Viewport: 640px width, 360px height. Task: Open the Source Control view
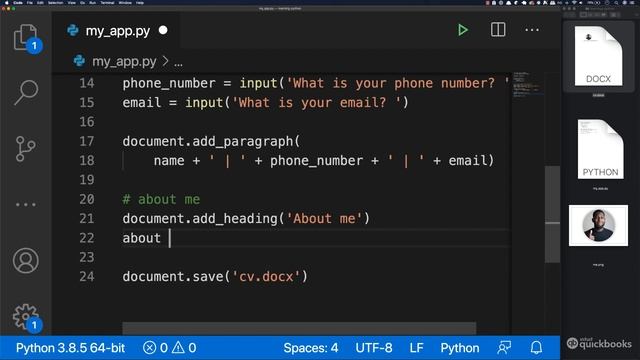(x=25, y=149)
